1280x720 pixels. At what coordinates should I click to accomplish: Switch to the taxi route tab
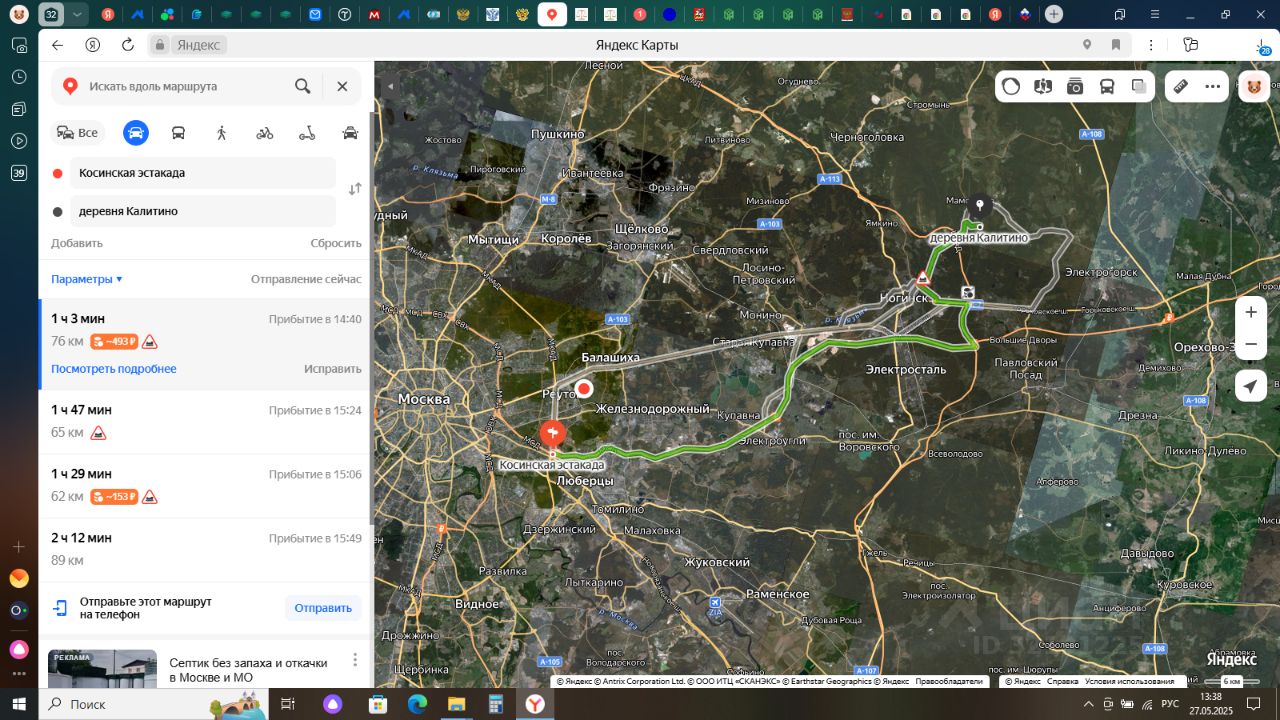[x=350, y=133]
